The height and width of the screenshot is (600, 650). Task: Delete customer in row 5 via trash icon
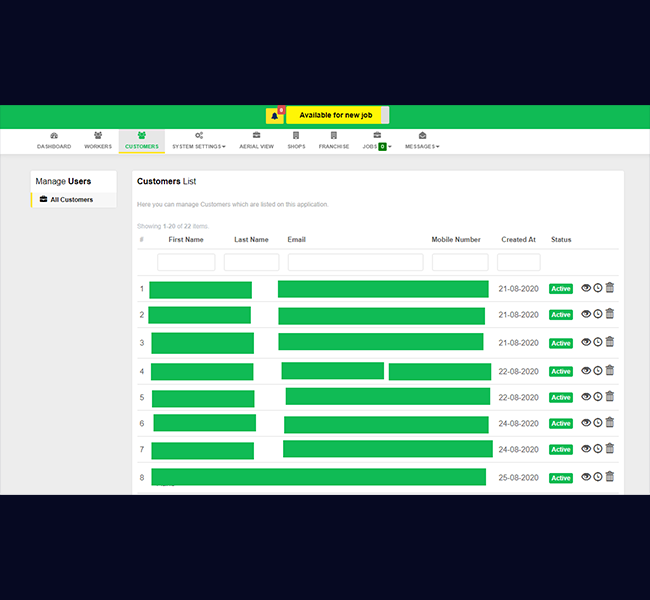point(610,397)
